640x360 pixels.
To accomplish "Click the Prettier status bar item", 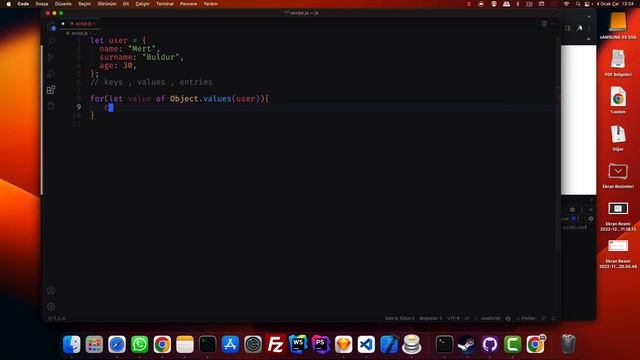I will coord(526,318).
